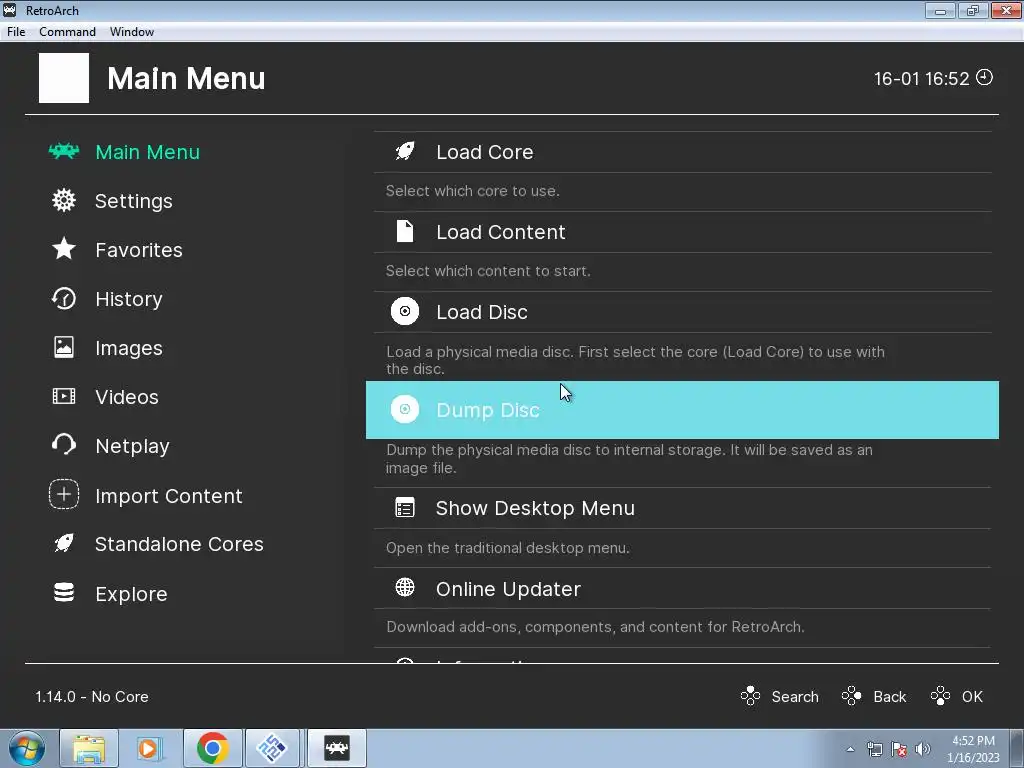Select the highlighted Dump Disc entry
This screenshot has width=1024, height=768.
click(682, 409)
